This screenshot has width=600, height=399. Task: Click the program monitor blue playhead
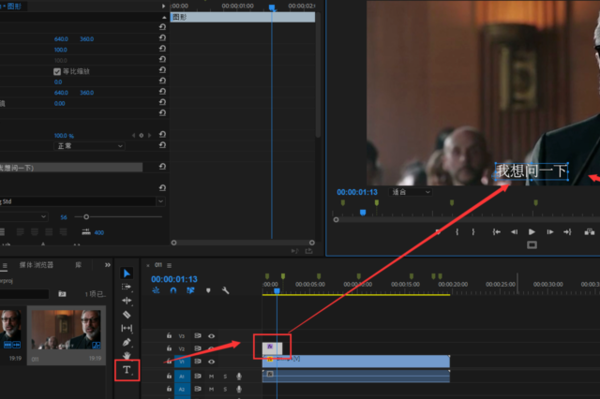coord(363,212)
